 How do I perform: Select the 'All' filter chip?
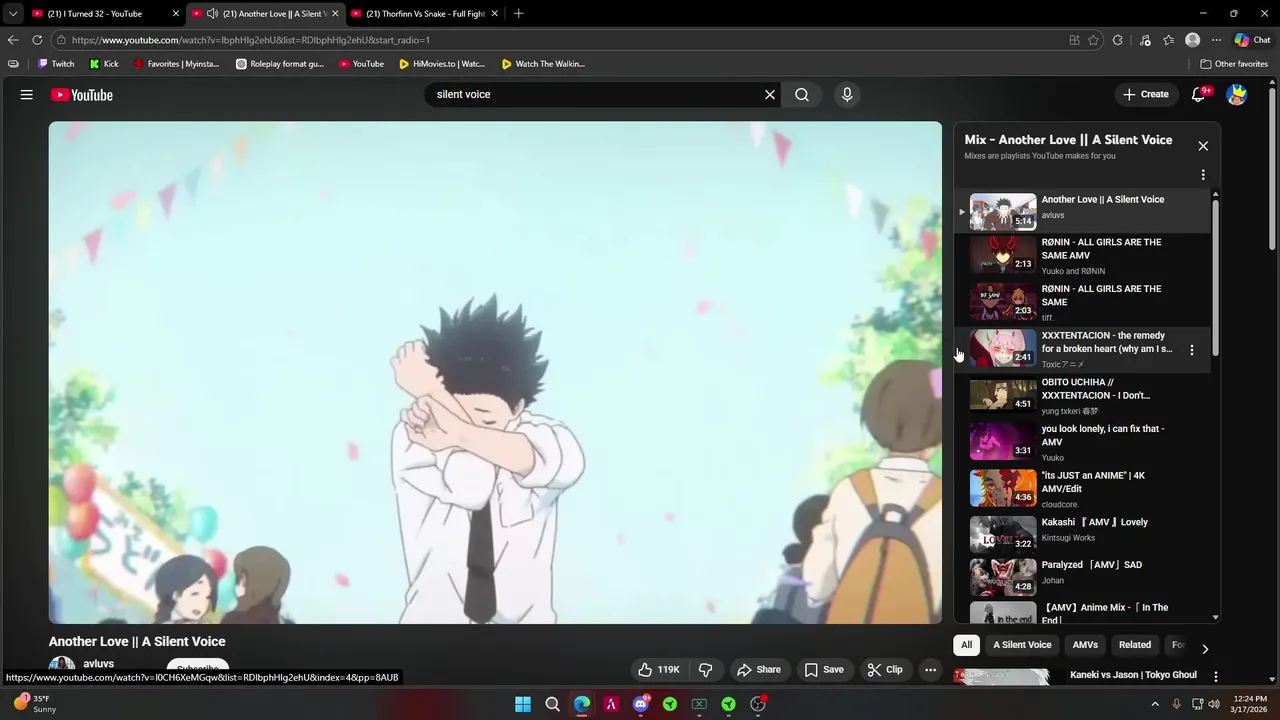966,645
